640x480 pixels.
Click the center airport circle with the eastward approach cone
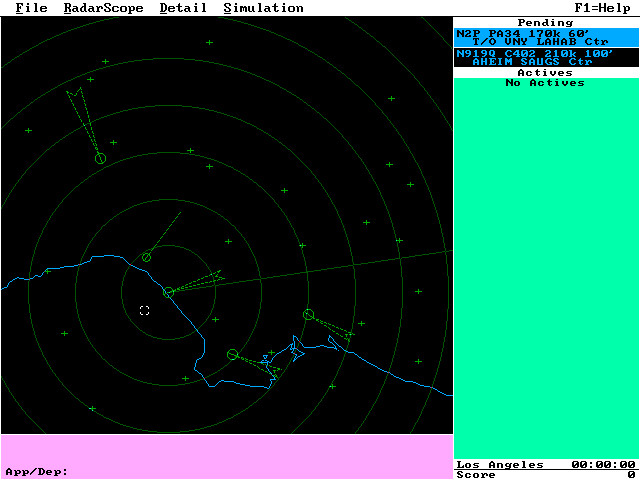coord(168,292)
